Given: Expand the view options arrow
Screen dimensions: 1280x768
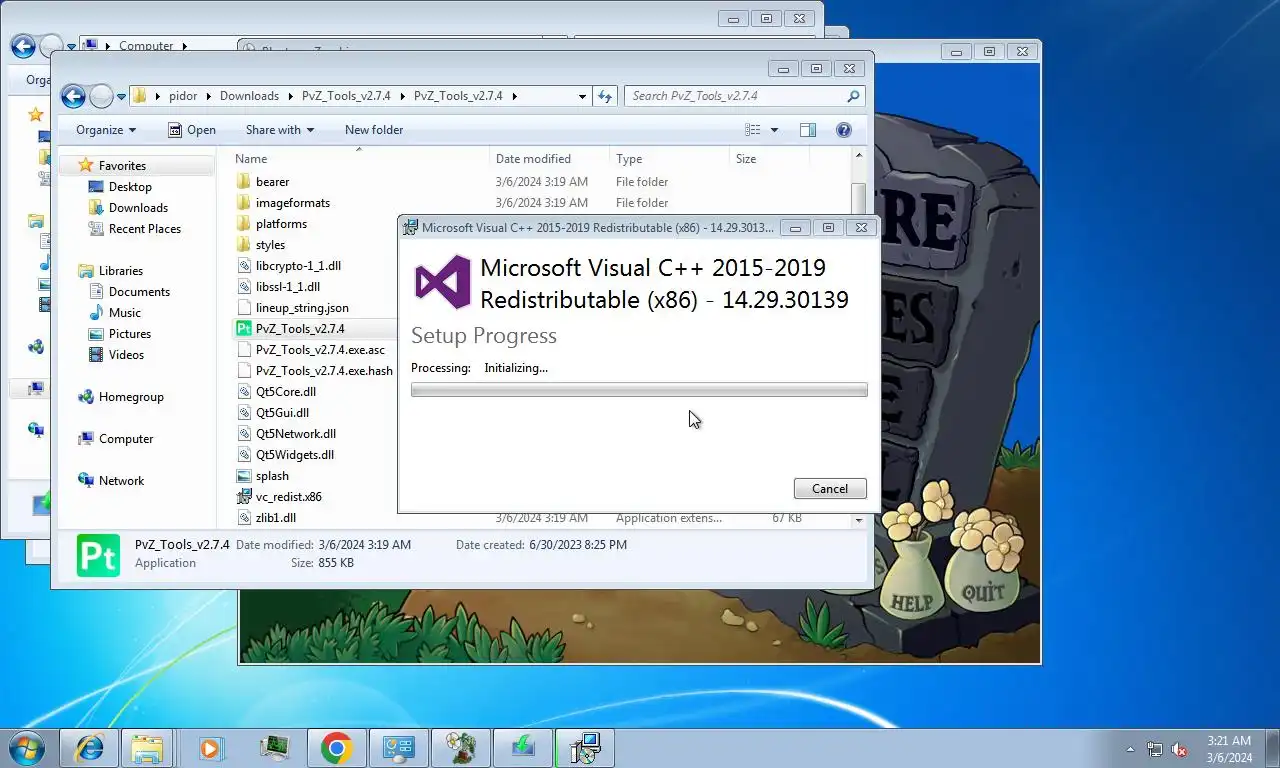Looking at the screenshot, I should pos(774,130).
